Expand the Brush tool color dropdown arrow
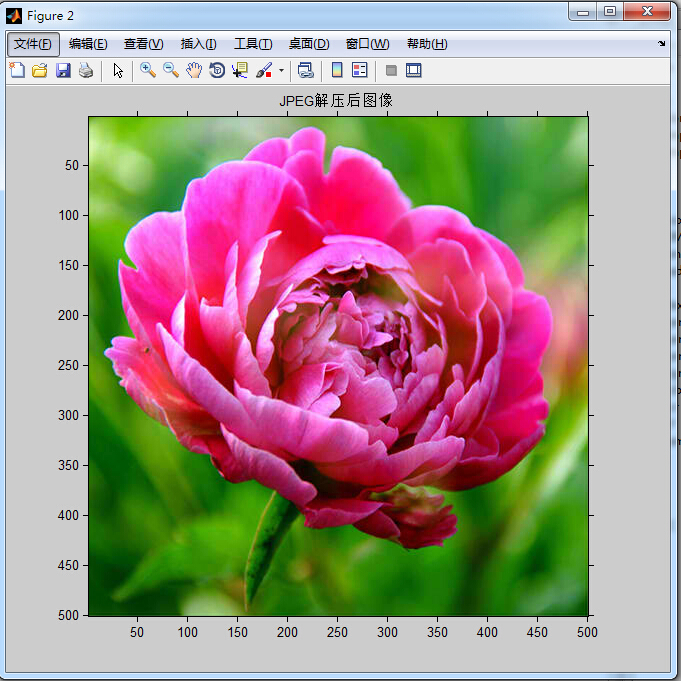Viewport: 681px width, 681px height. 281,70
